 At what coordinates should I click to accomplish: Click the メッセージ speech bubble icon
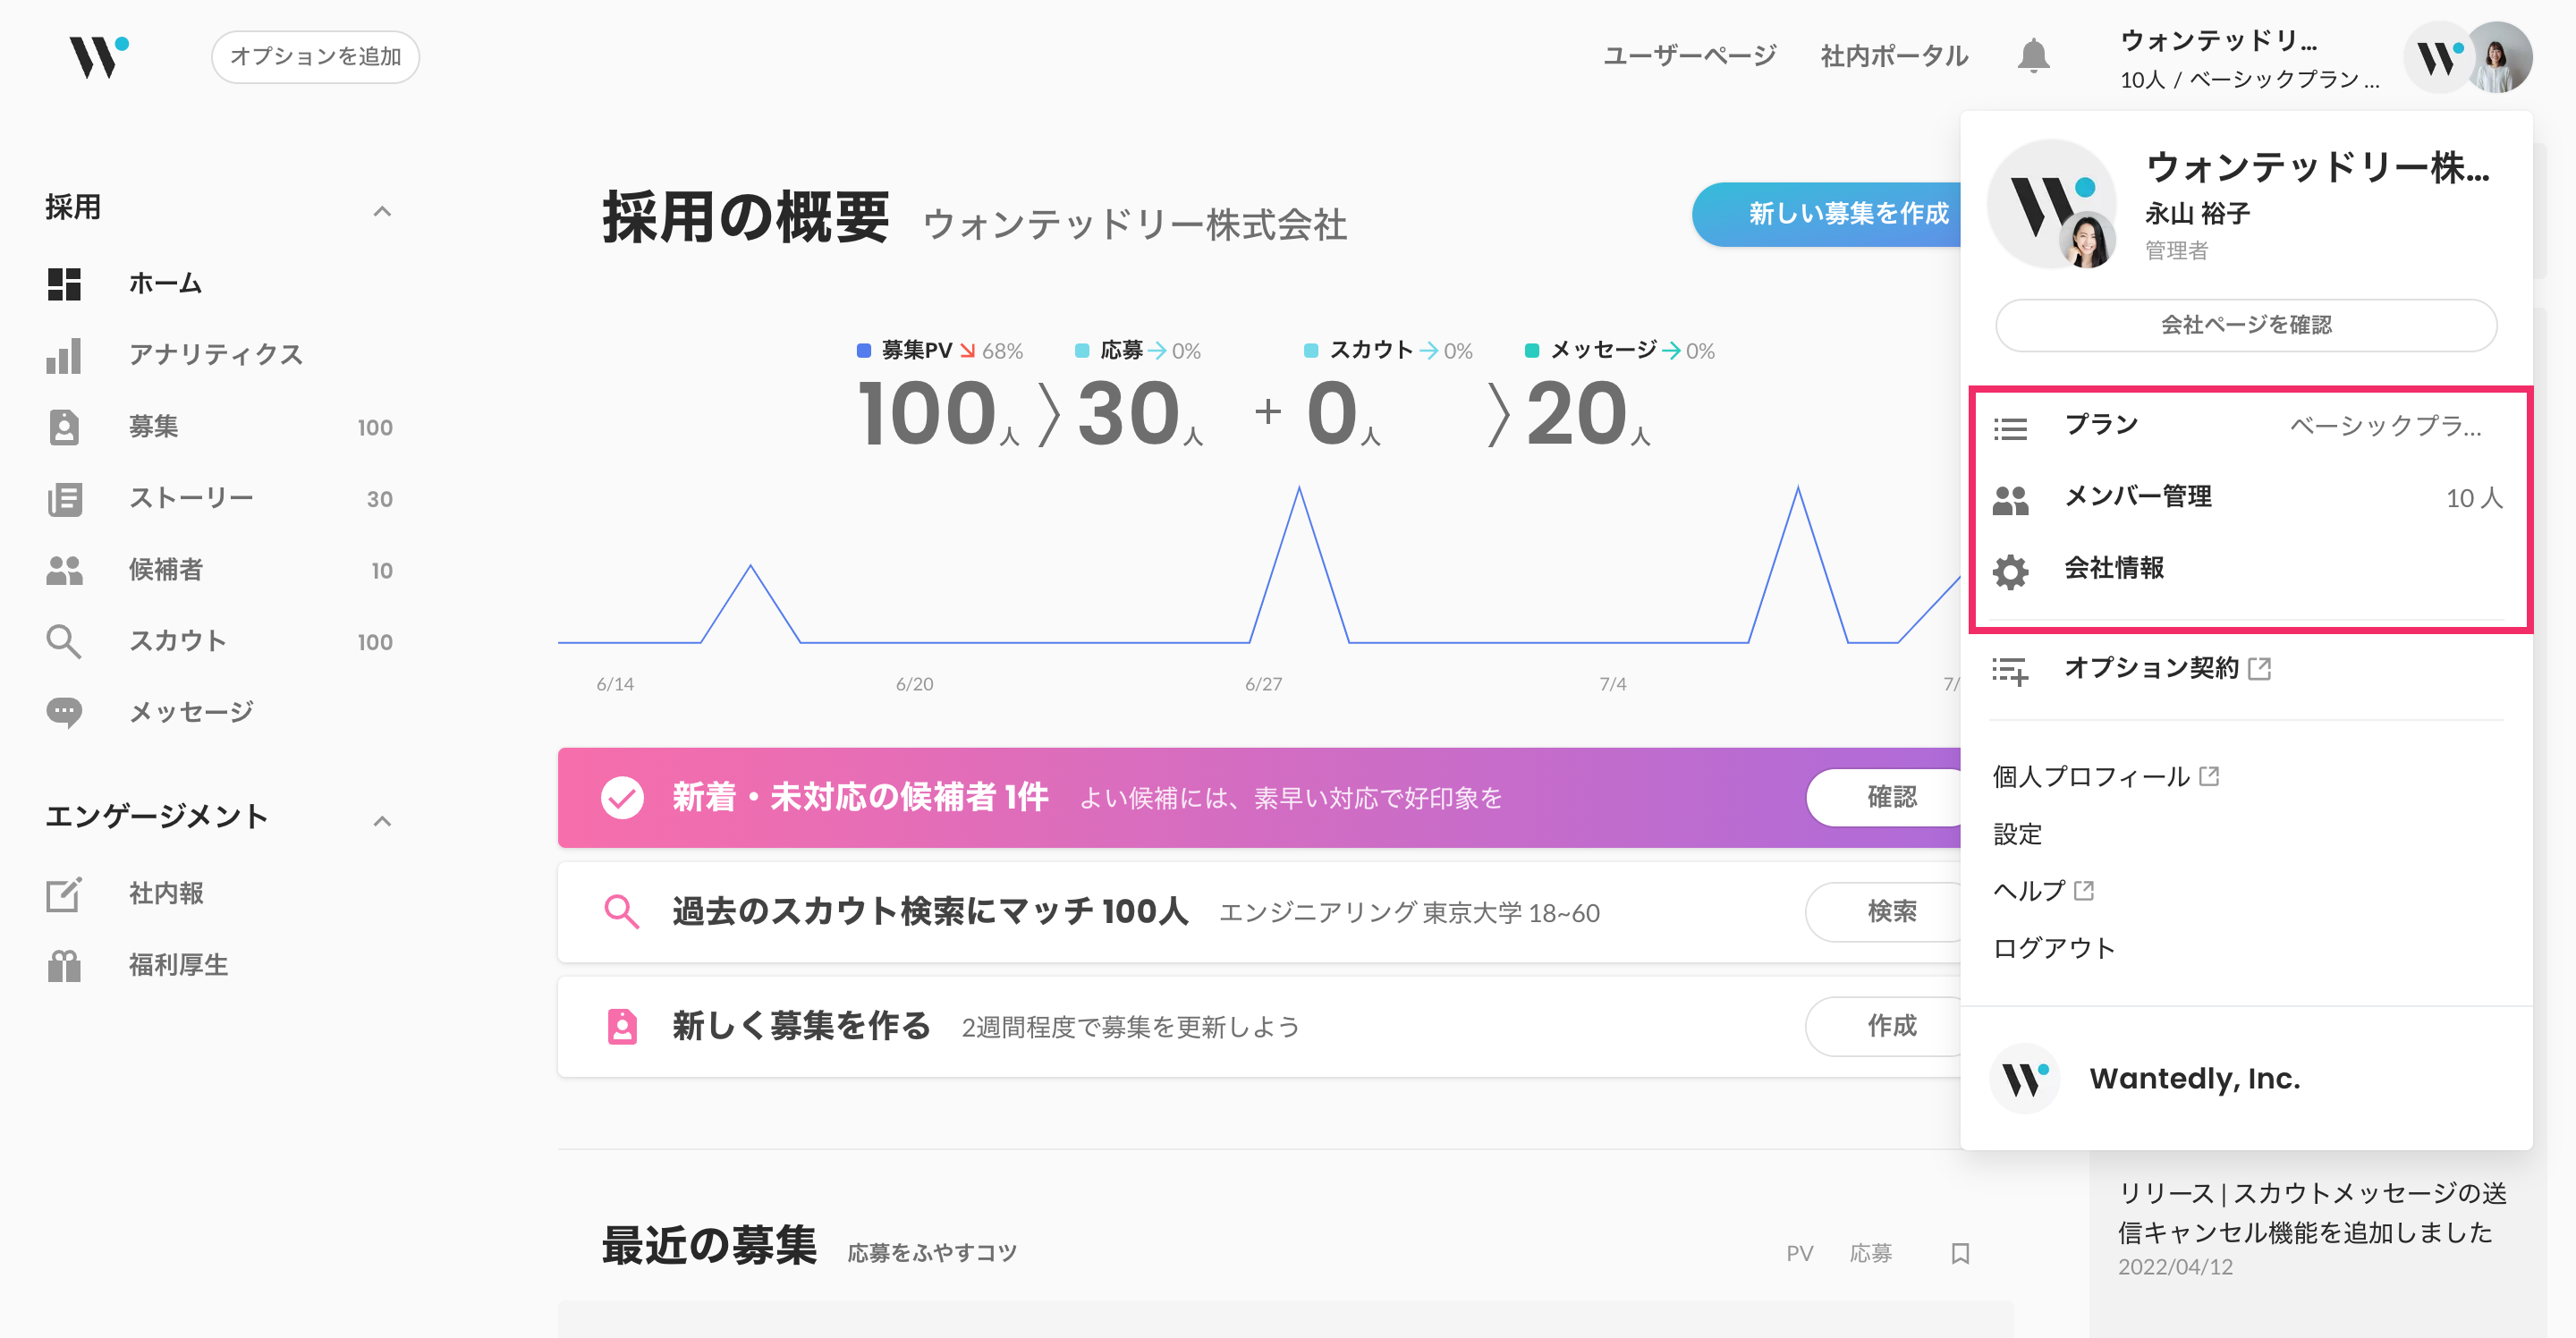[64, 713]
